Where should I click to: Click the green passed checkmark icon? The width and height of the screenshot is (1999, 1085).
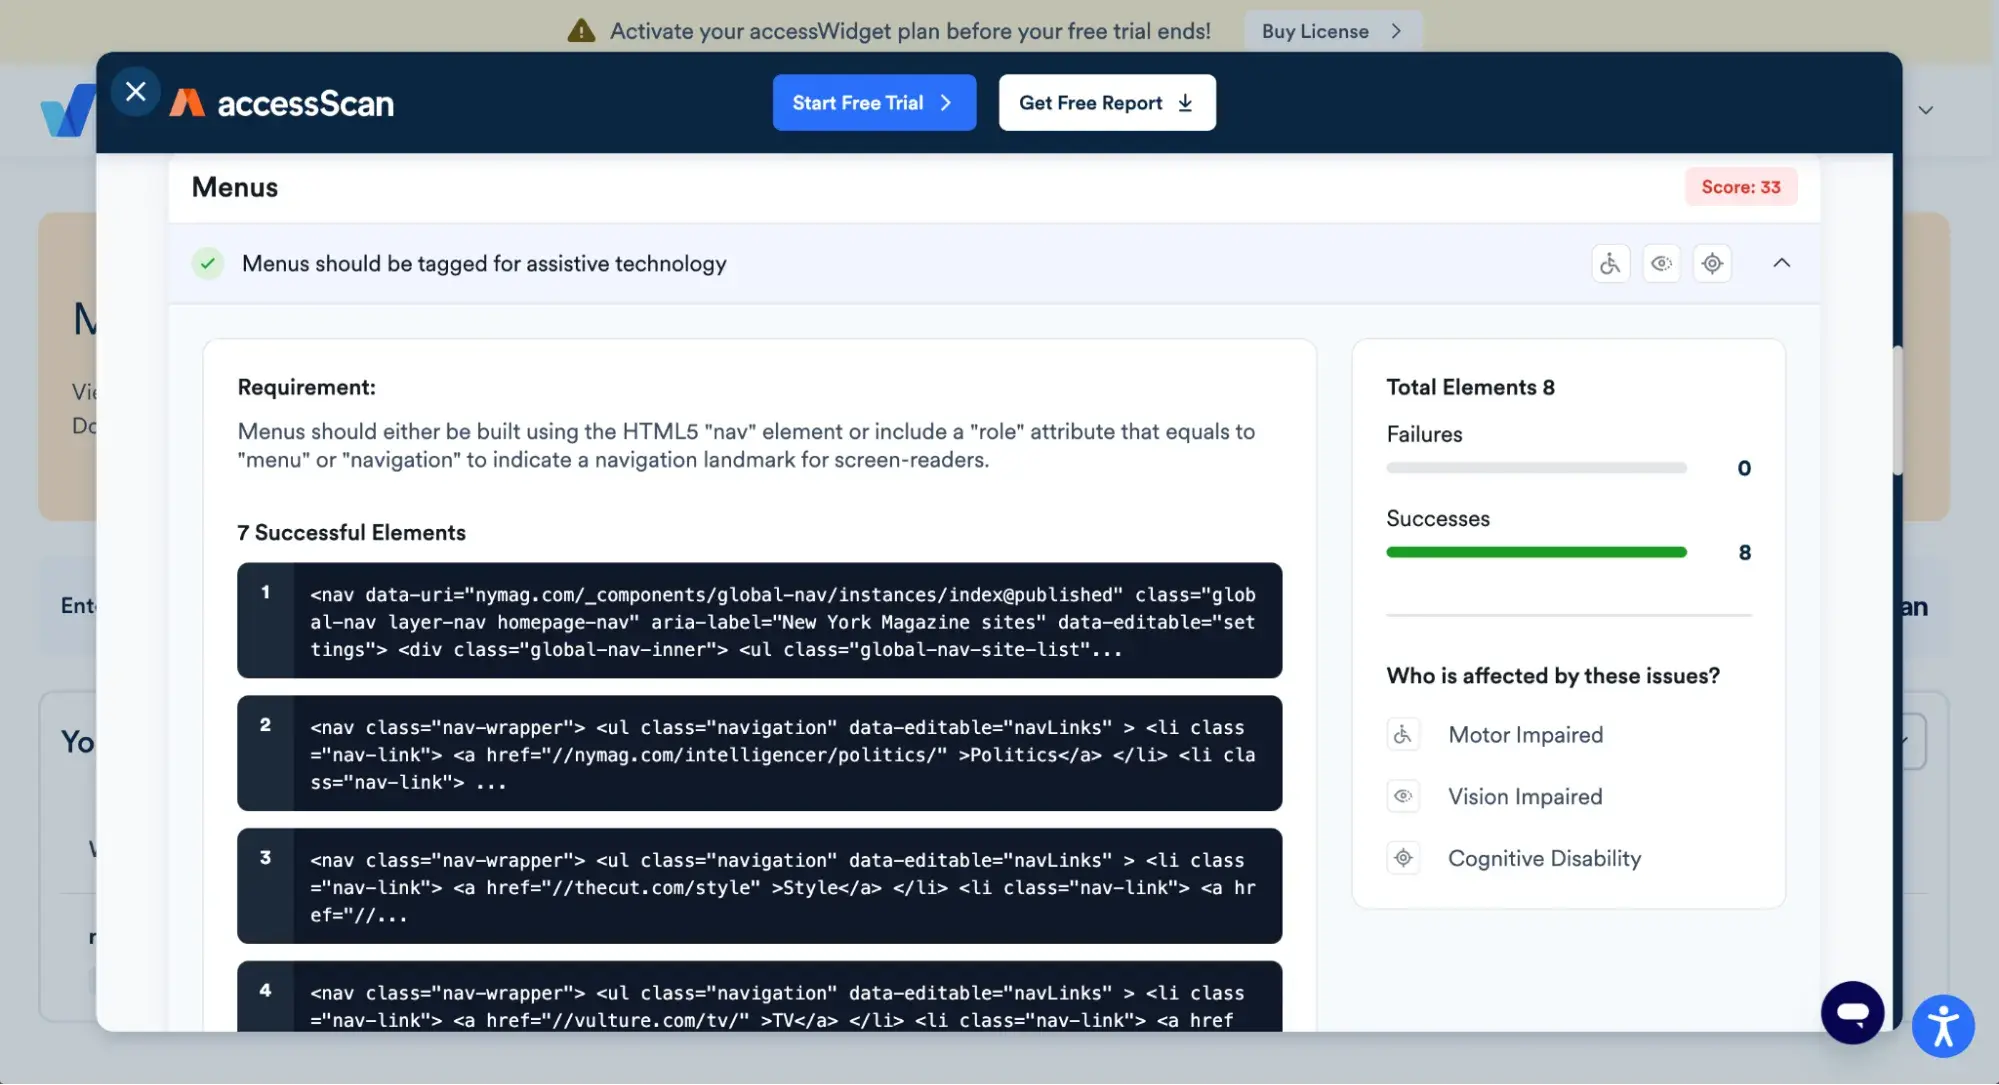click(x=207, y=264)
